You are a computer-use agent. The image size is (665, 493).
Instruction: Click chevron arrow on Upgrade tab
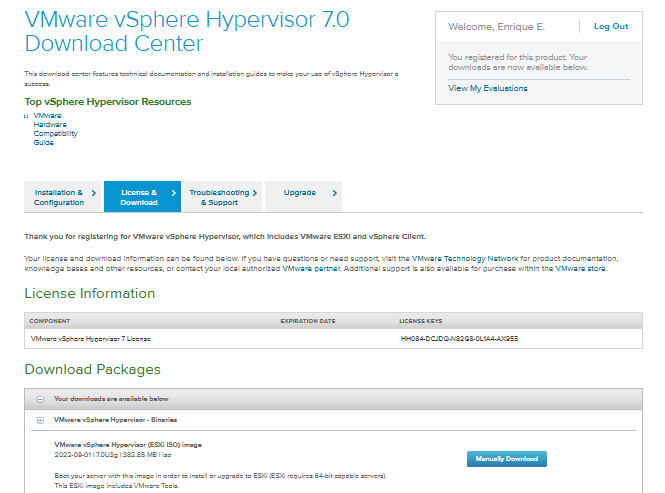click(x=335, y=193)
